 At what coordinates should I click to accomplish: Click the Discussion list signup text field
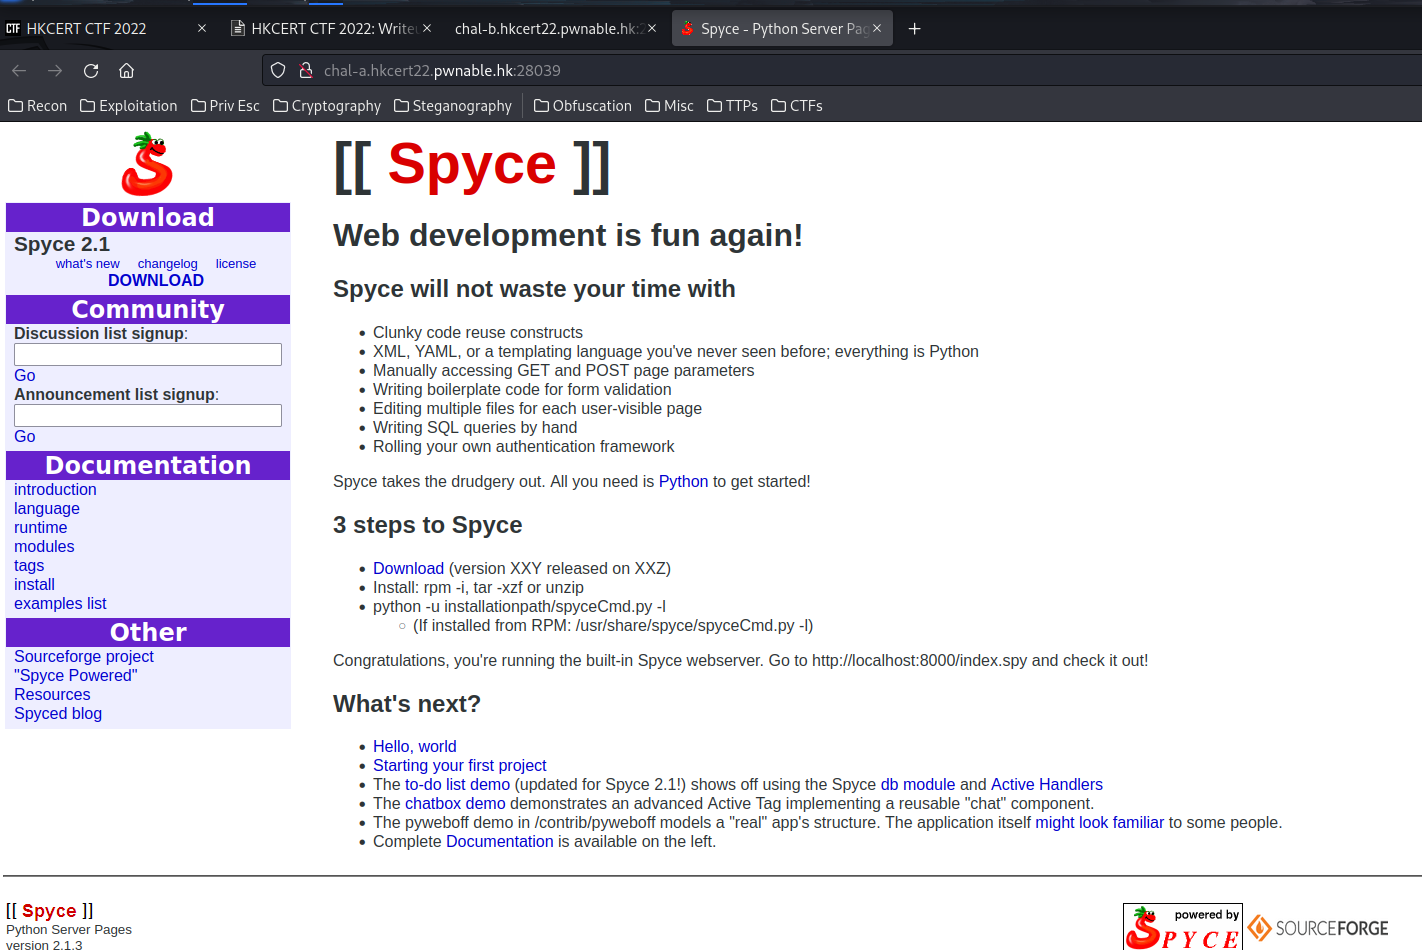click(148, 354)
